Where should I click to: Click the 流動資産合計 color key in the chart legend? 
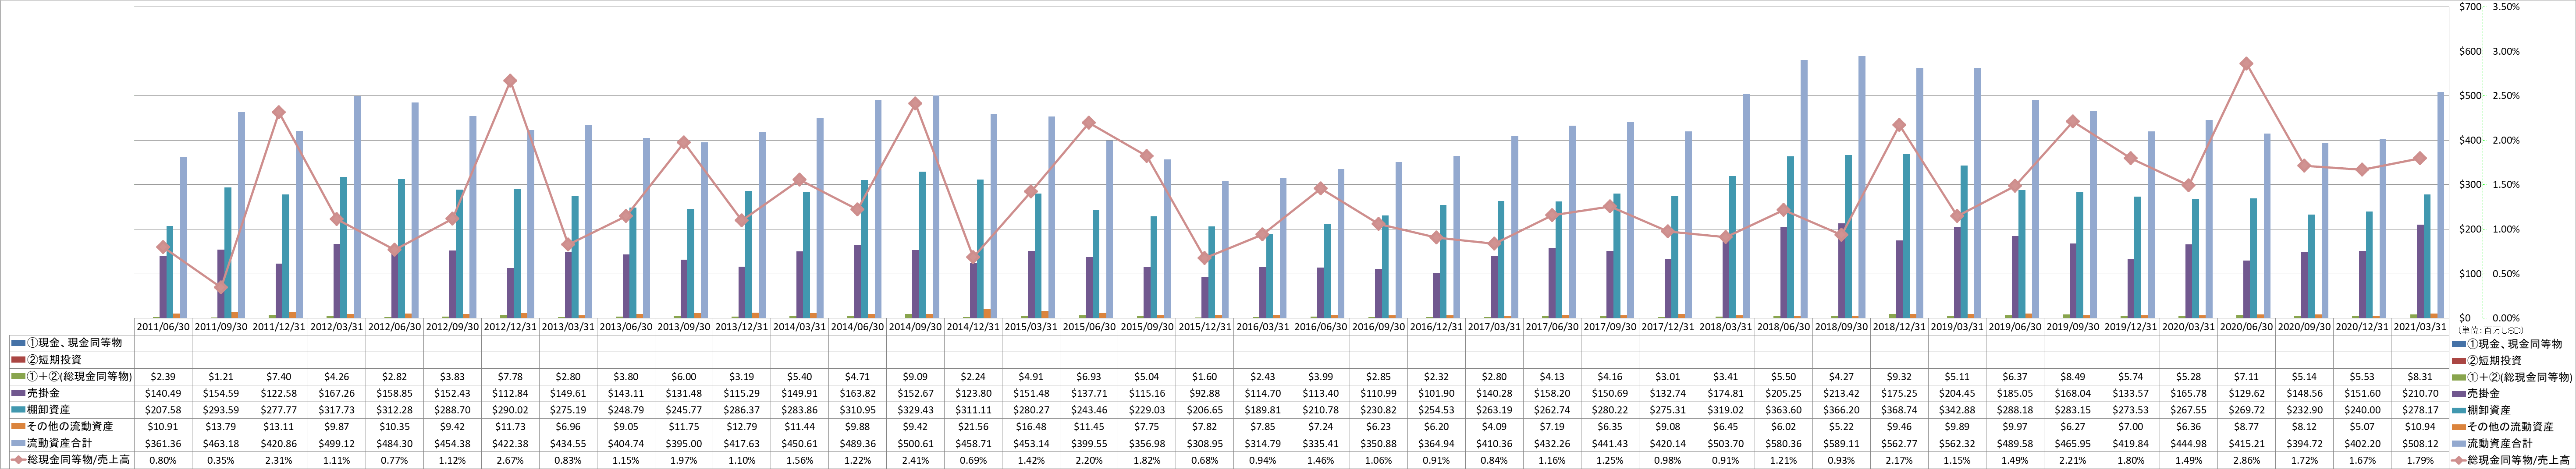(2458, 443)
